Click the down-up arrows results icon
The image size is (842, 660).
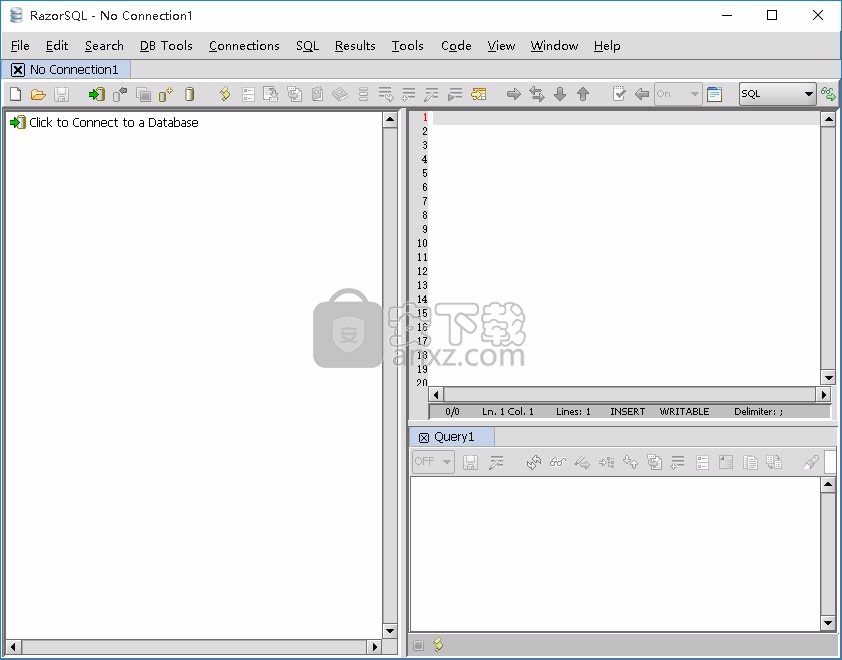630,462
